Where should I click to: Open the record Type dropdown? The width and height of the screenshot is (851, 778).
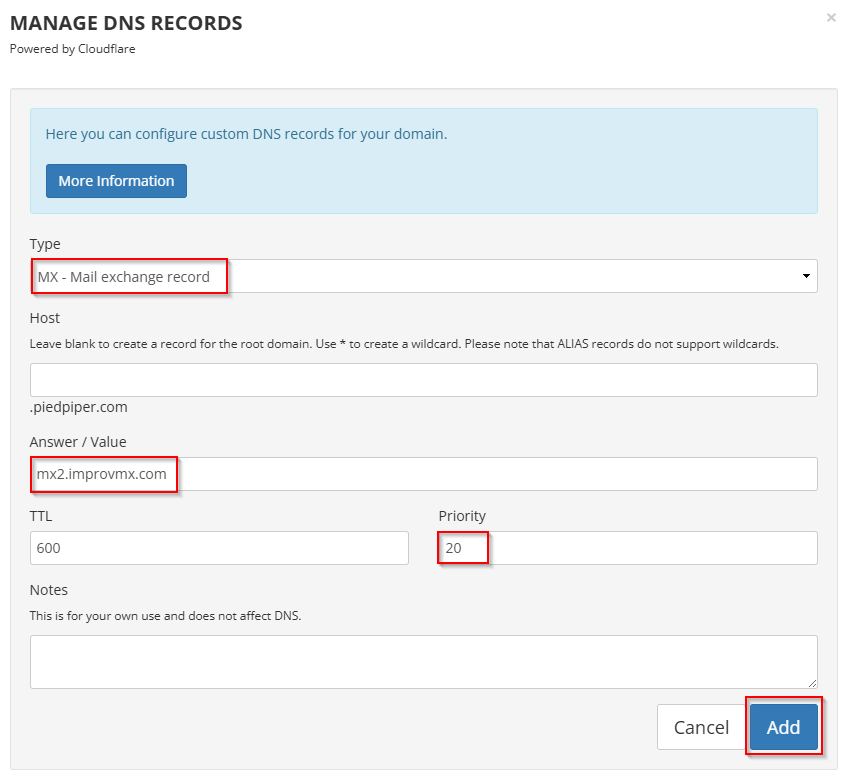pyautogui.click(x=423, y=276)
